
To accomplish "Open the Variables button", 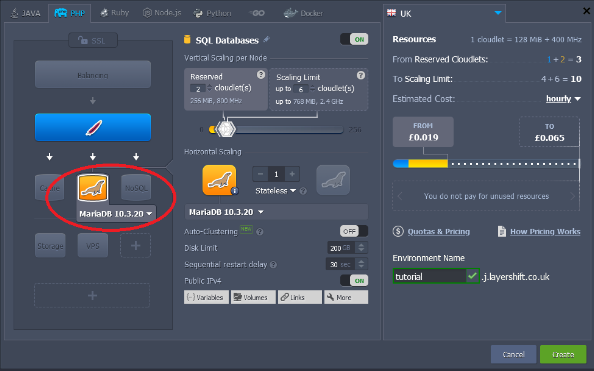I will 206,297.
